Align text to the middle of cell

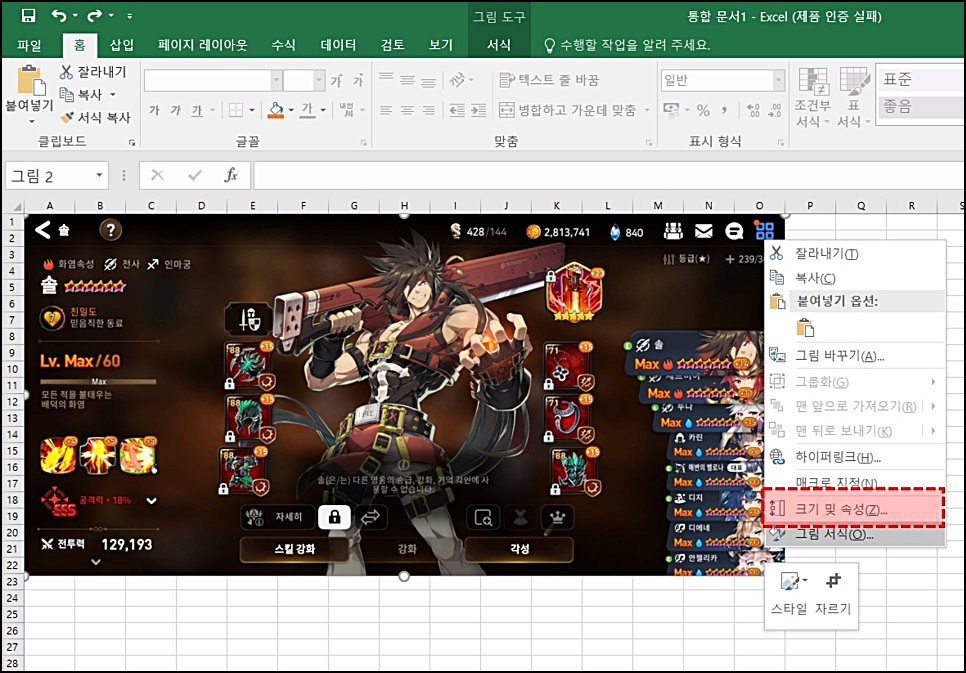click(x=407, y=80)
